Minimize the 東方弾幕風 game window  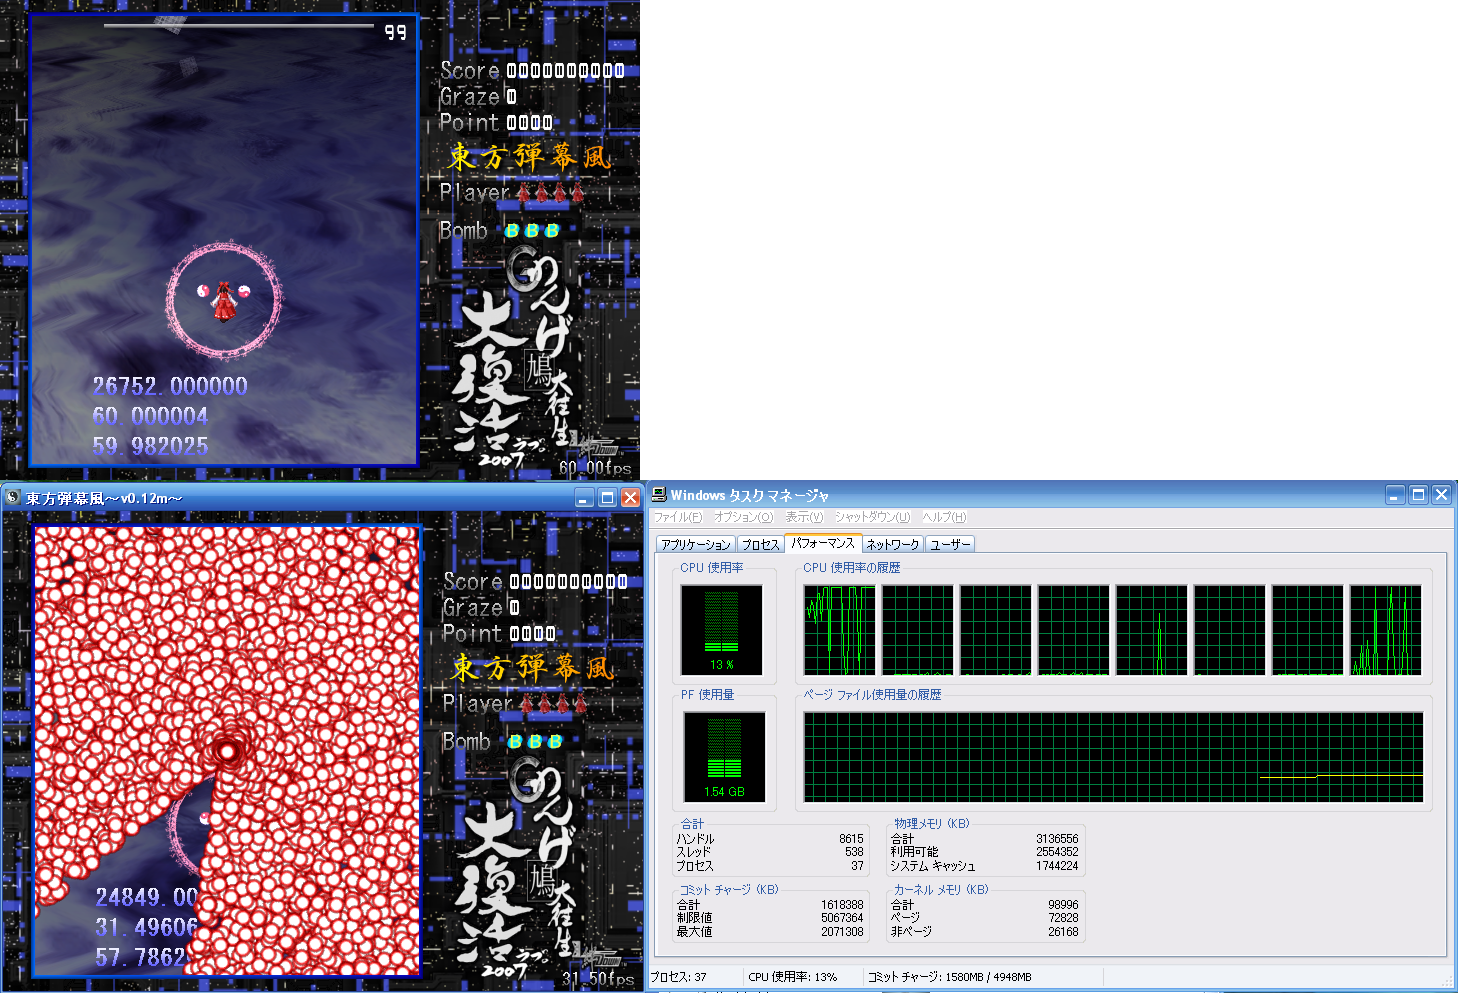(585, 498)
